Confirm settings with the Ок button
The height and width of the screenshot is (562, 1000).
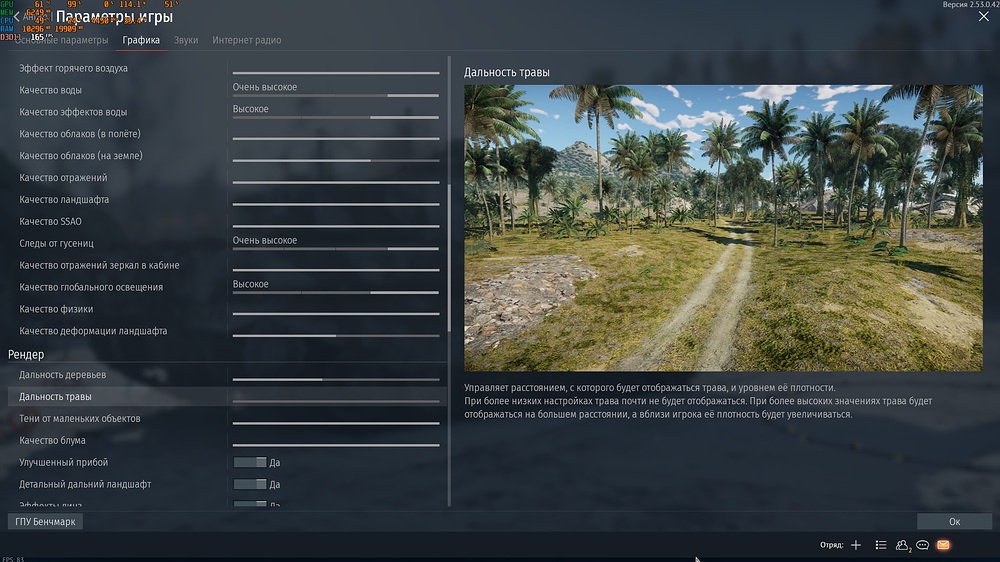tap(954, 522)
